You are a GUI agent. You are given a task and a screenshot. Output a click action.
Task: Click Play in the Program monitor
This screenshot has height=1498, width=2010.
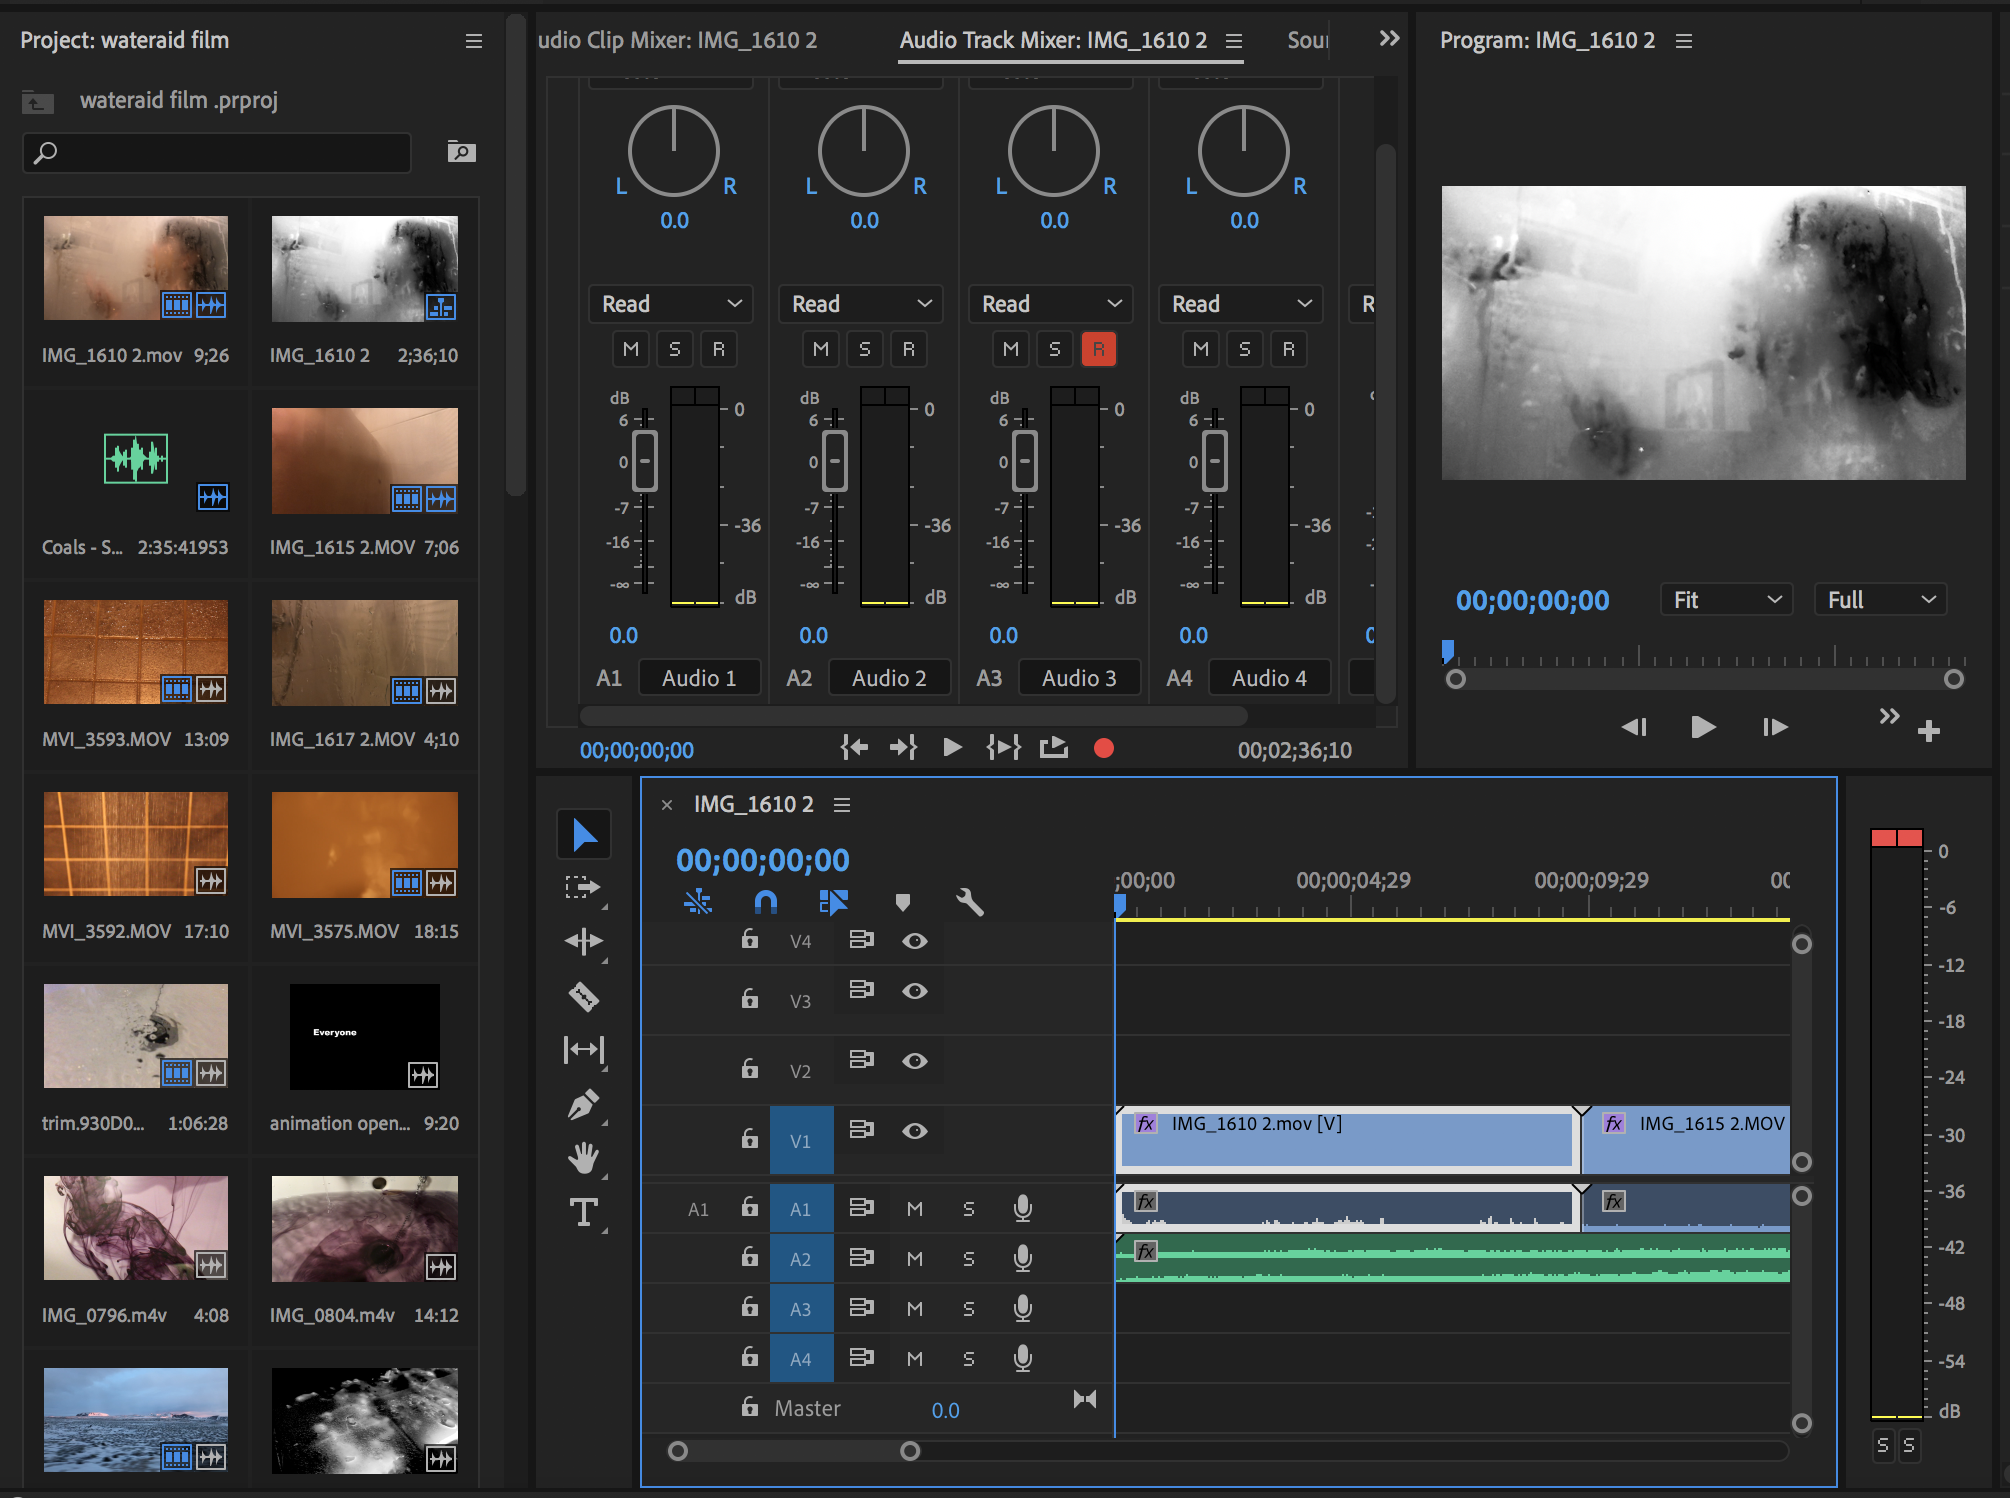point(1703,727)
